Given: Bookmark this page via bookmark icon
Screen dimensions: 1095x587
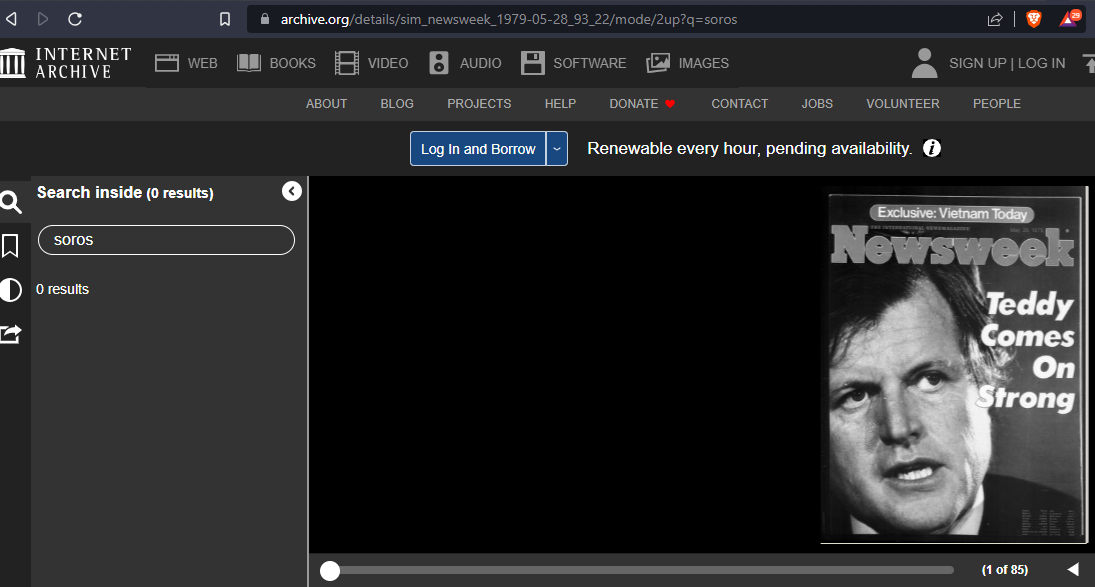Looking at the screenshot, I should click(225, 19).
